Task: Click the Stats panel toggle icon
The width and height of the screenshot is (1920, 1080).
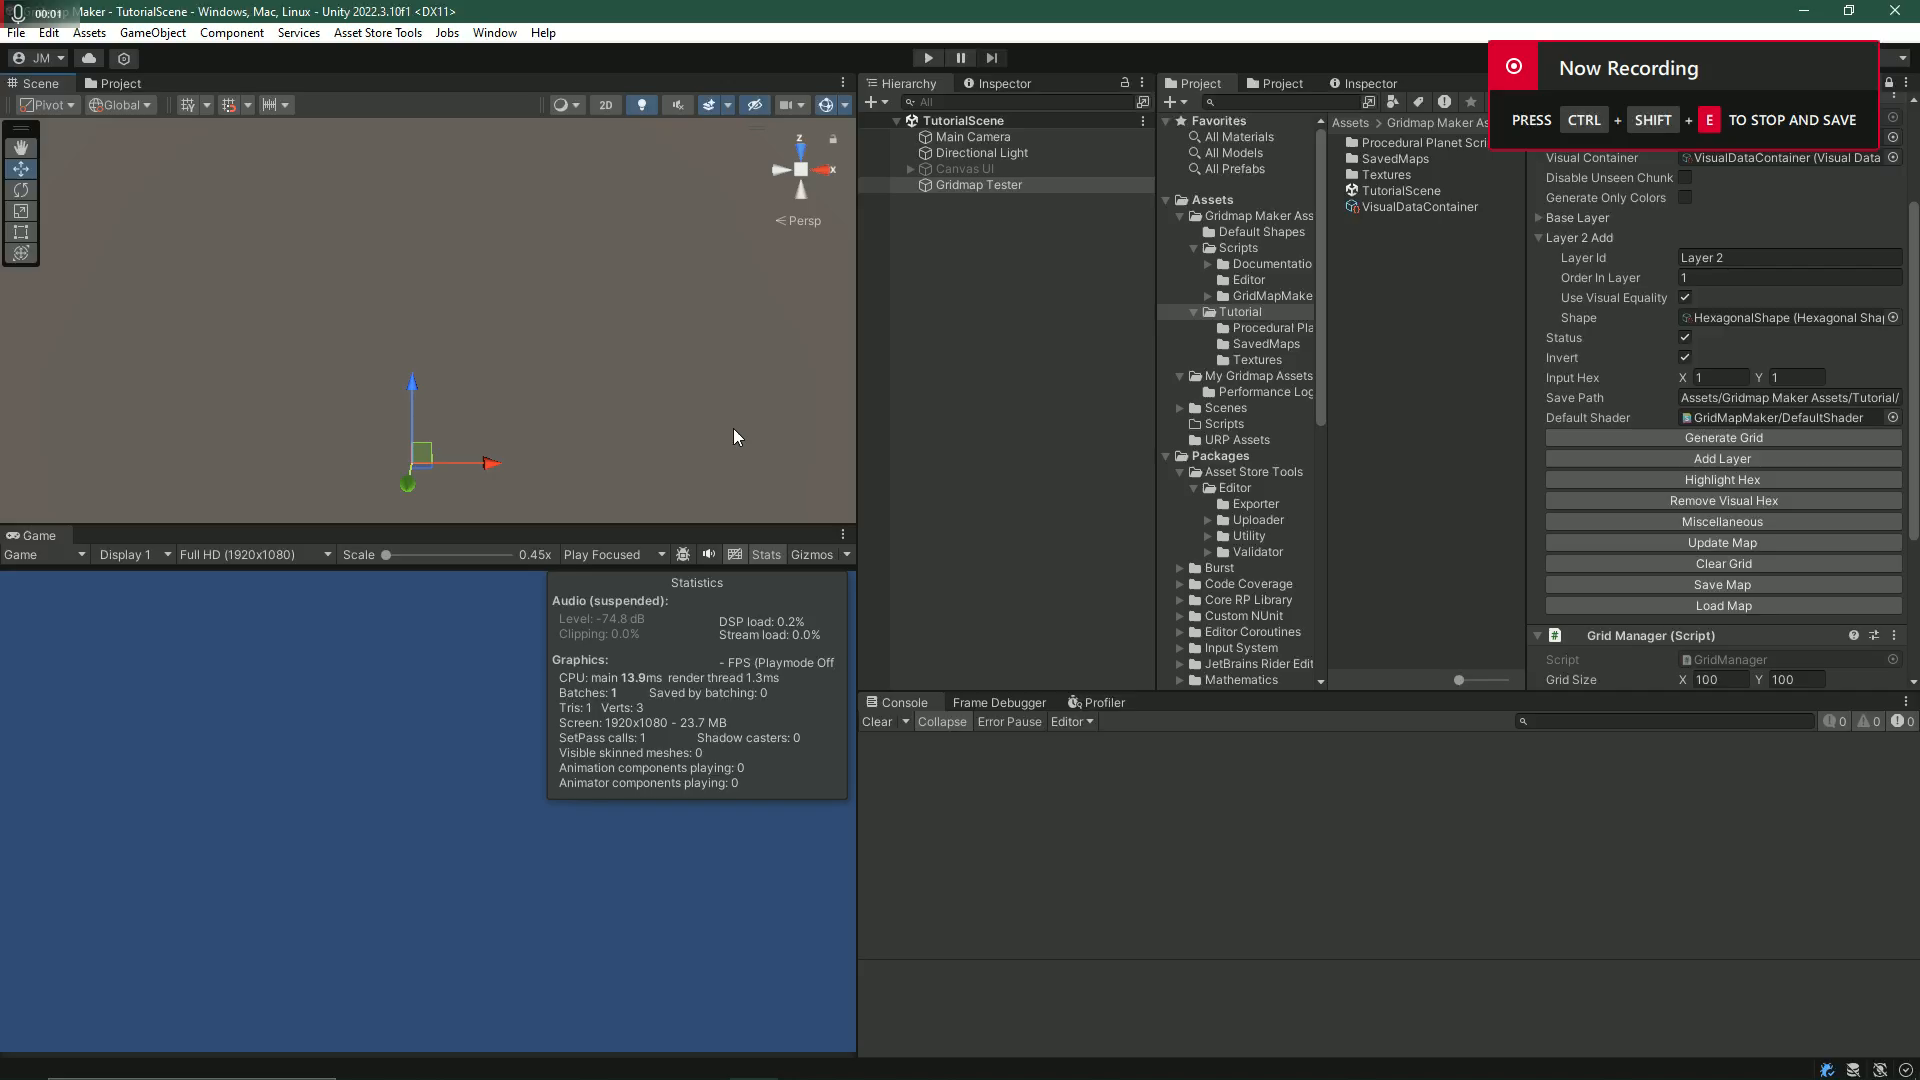Action: (x=765, y=554)
